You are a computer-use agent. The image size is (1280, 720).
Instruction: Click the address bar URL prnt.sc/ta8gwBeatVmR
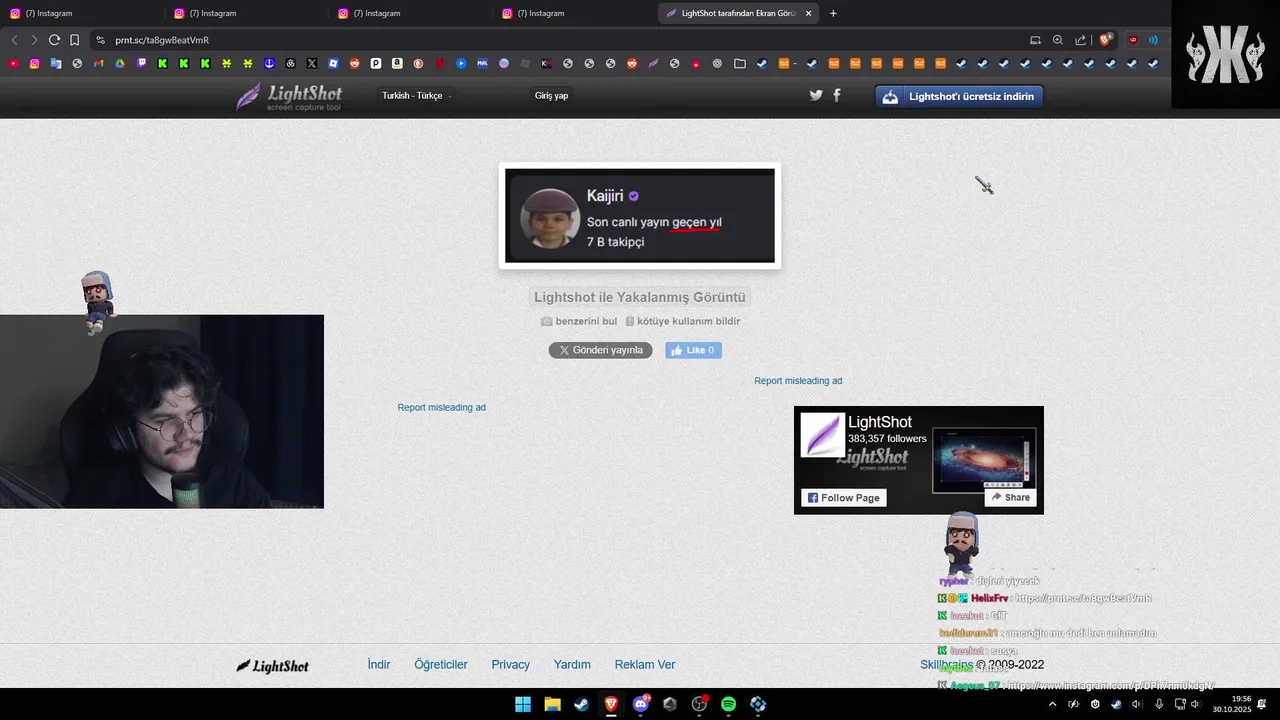pyautogui.click(x=162, y=40)
